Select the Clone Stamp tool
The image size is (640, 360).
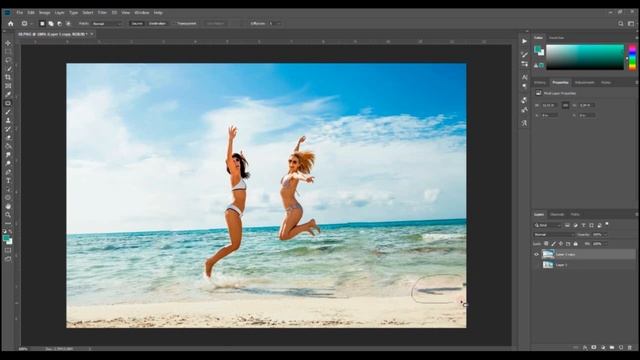pyautogui.click(x=8, y=120)
